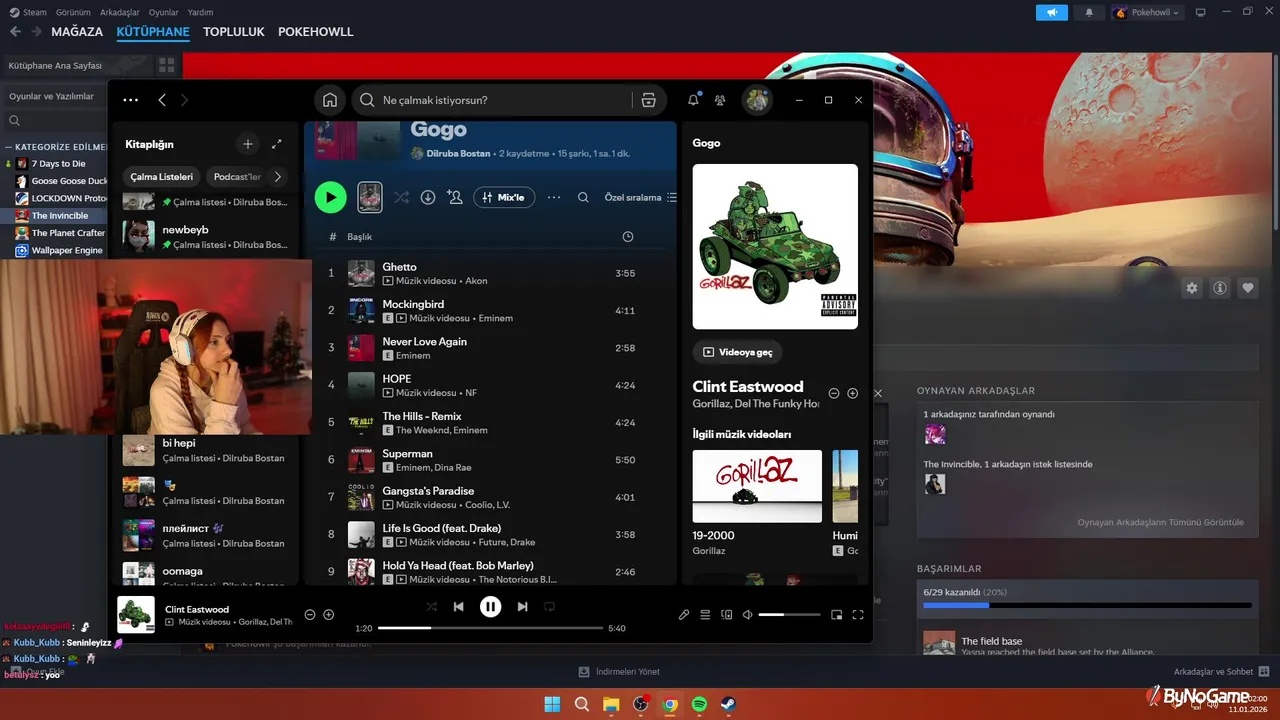Seek on the song progress bar
The image size is (1280, 720).
(490, 628)
